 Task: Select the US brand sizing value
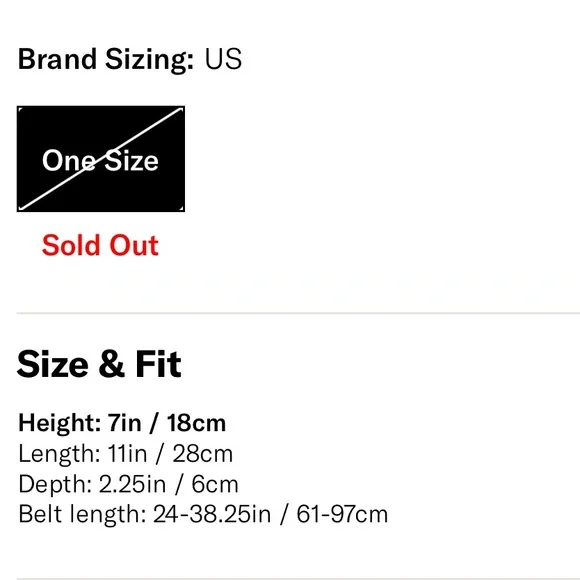223,59
